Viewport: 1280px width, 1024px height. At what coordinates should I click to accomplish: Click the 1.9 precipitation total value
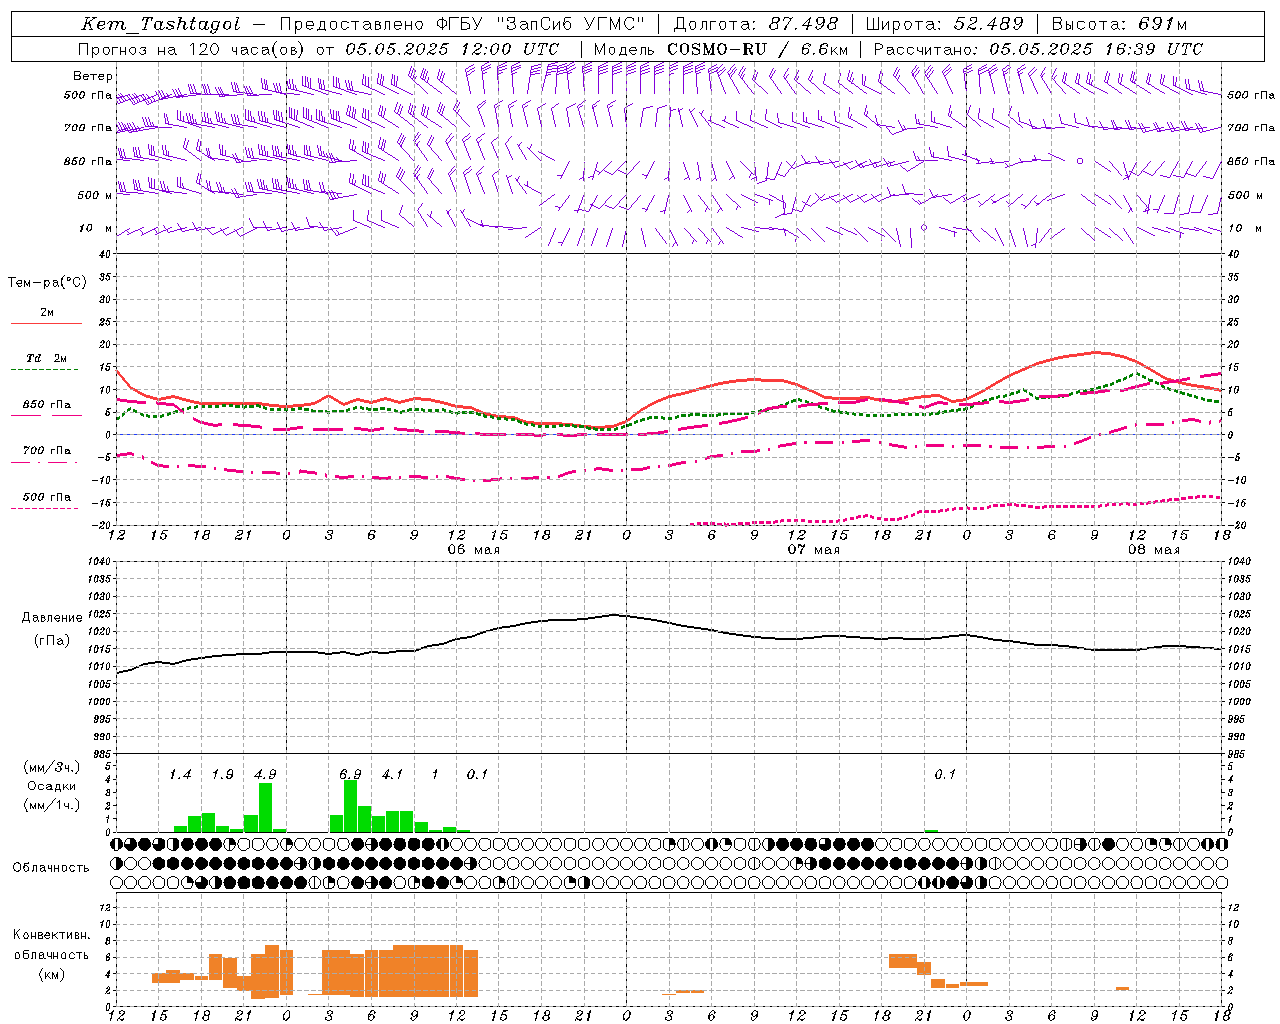pyautogui.click(x=222, y=775)
